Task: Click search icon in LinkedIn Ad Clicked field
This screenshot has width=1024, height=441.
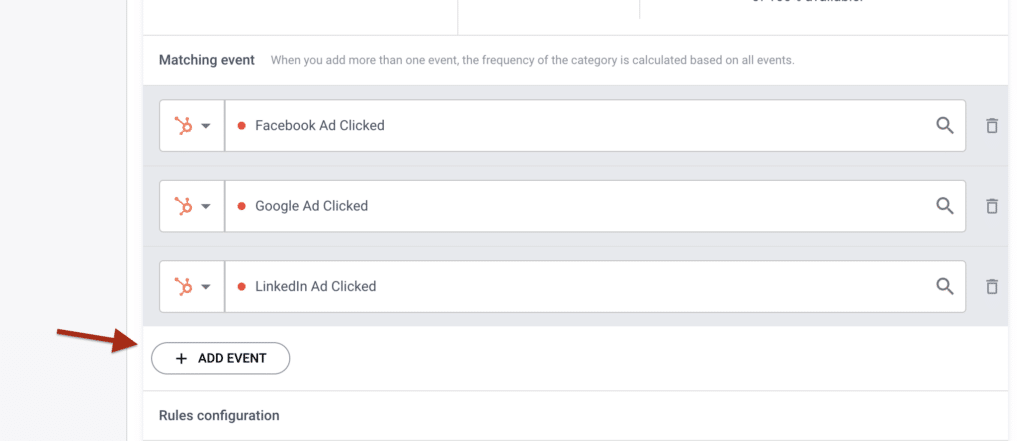Action: [944, 286]
